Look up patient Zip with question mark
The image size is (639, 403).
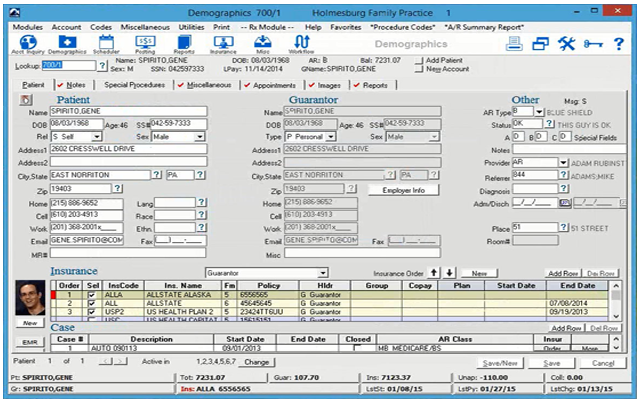117,188
